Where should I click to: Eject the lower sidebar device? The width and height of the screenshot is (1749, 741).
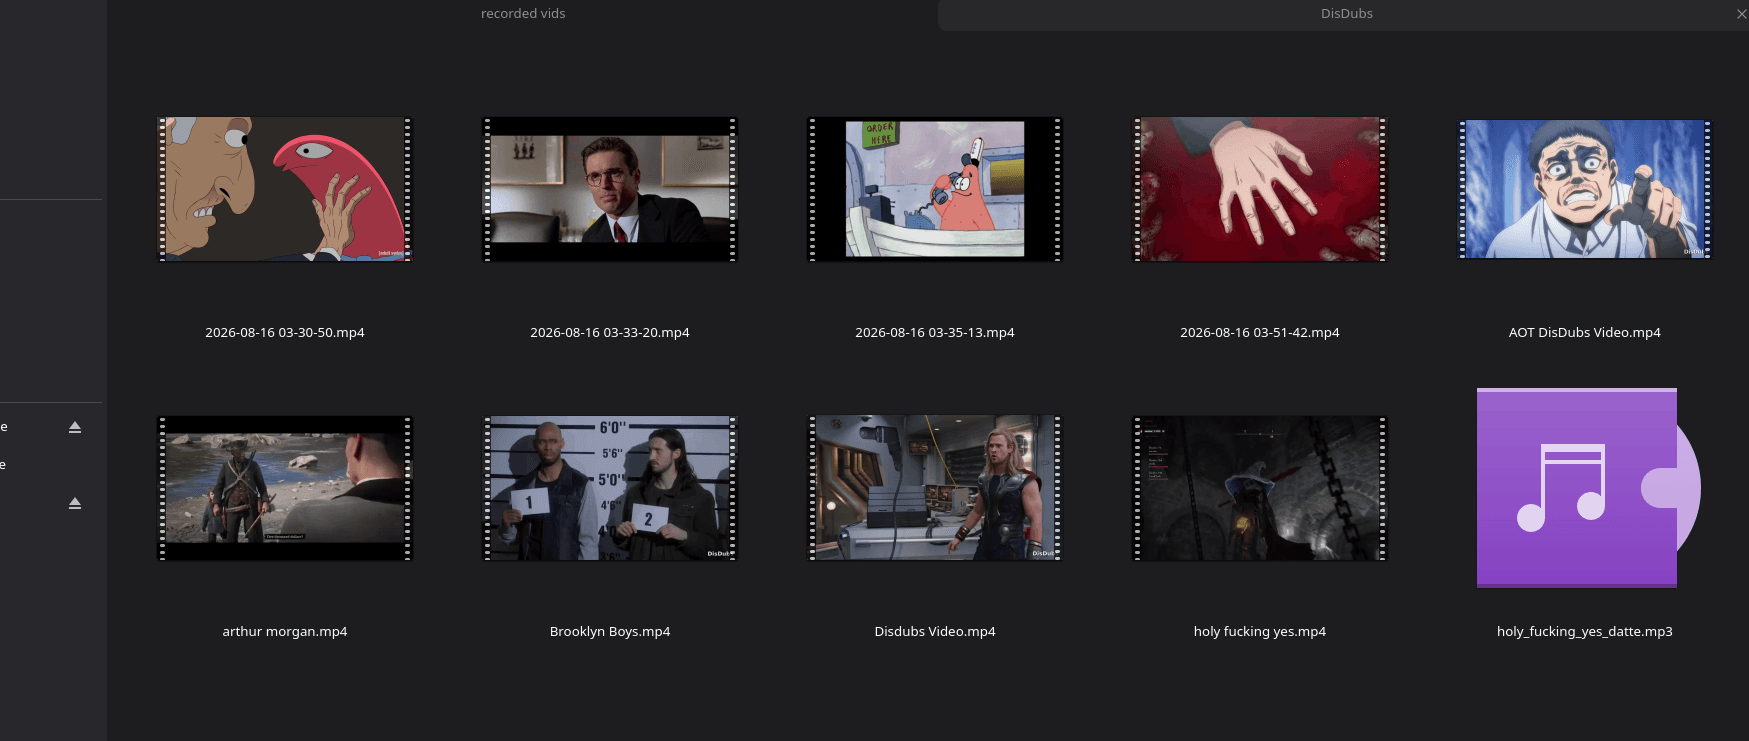pos(75,503)
